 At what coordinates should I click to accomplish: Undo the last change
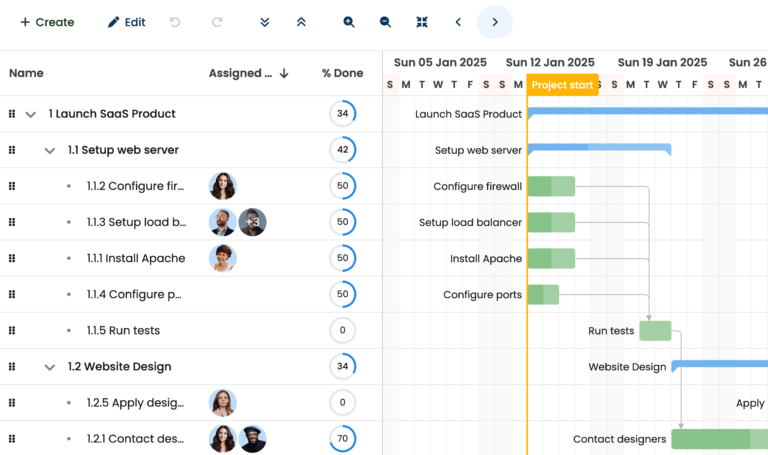point(175,22)
